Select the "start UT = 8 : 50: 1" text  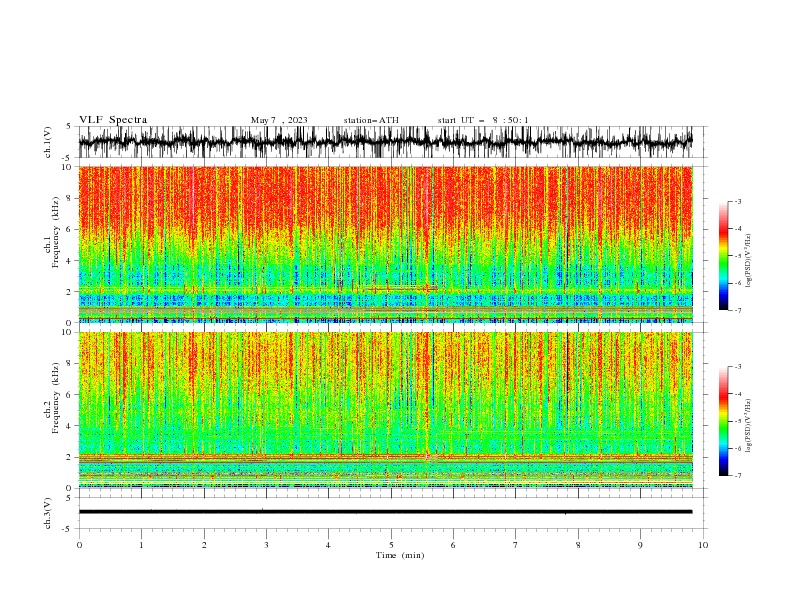(483, 120)
